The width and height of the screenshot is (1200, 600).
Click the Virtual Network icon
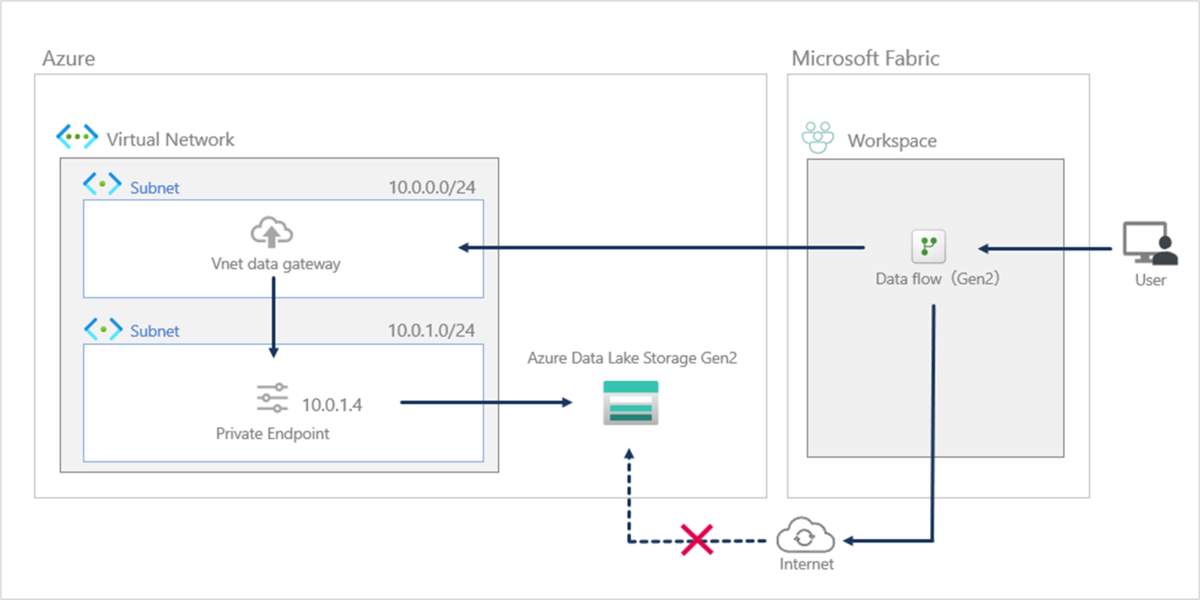coord(77,138)
